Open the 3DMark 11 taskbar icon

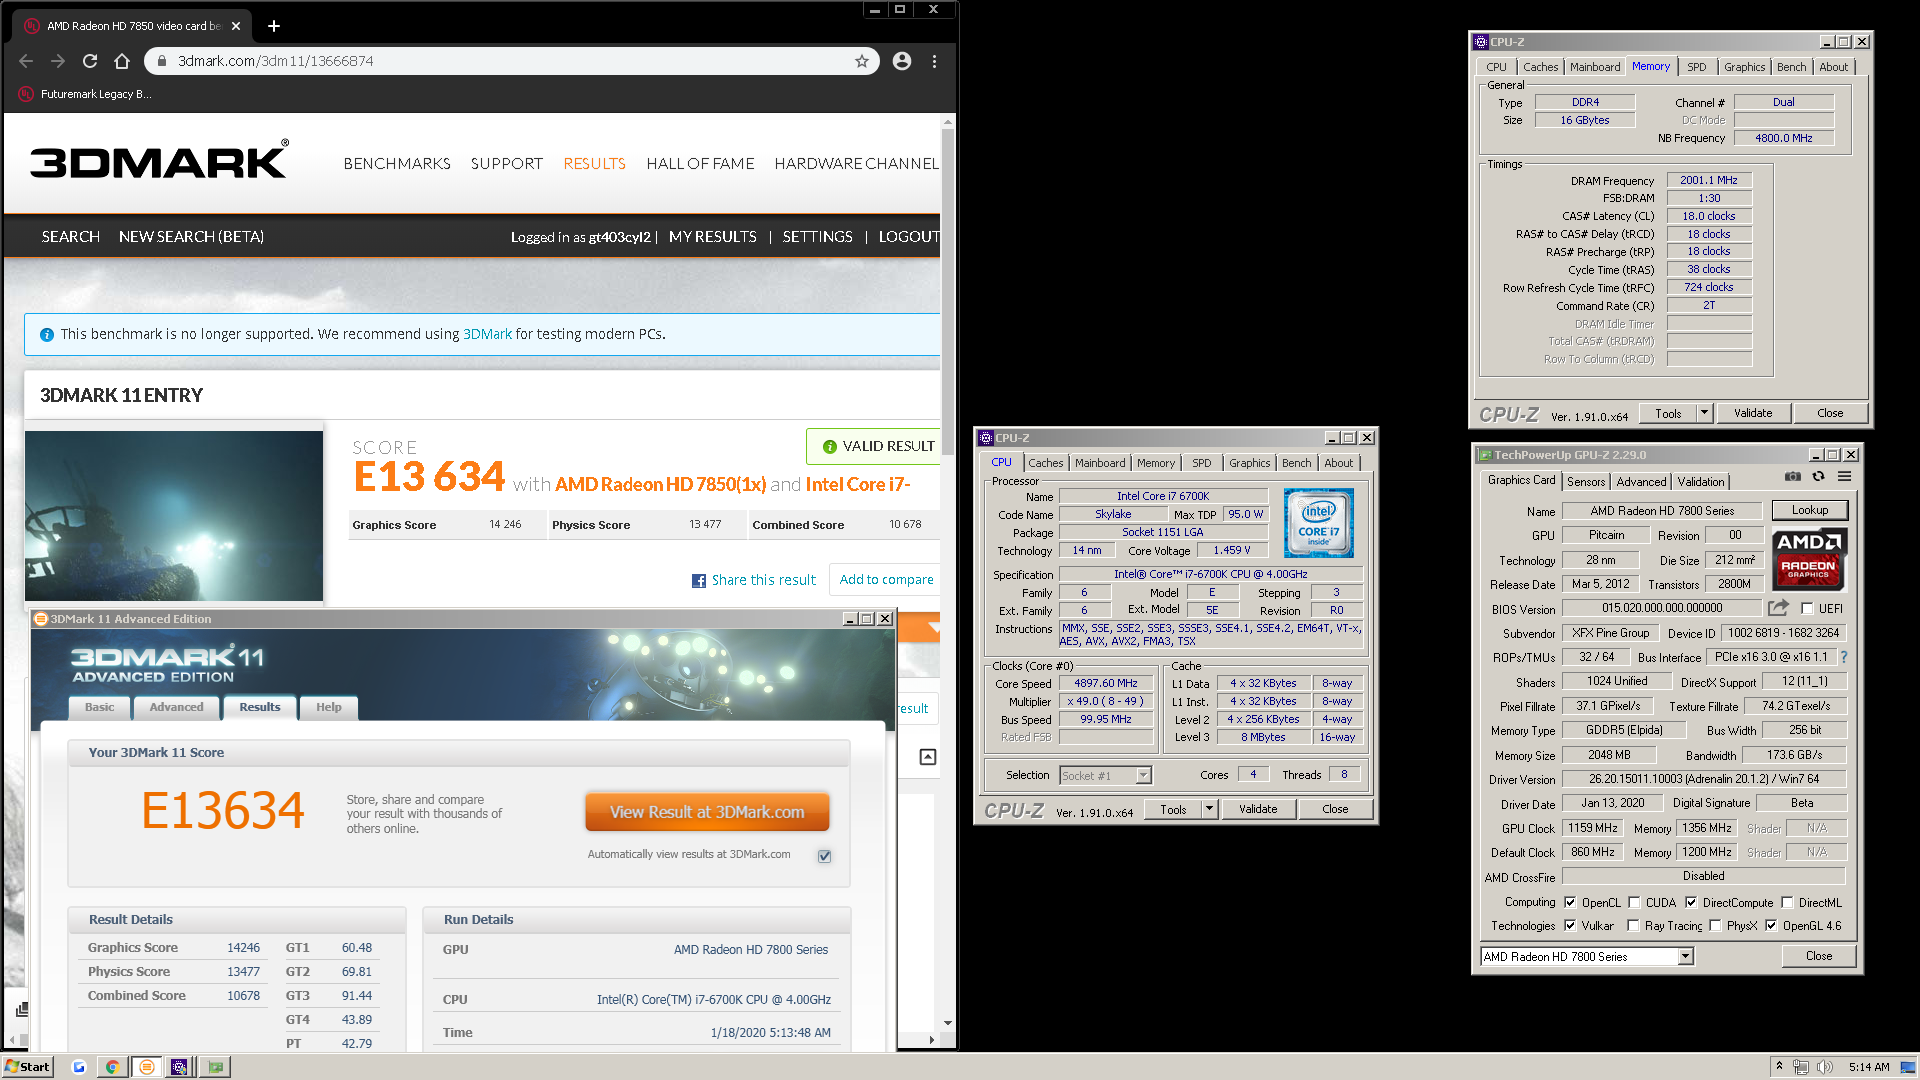coord(146,1067)
